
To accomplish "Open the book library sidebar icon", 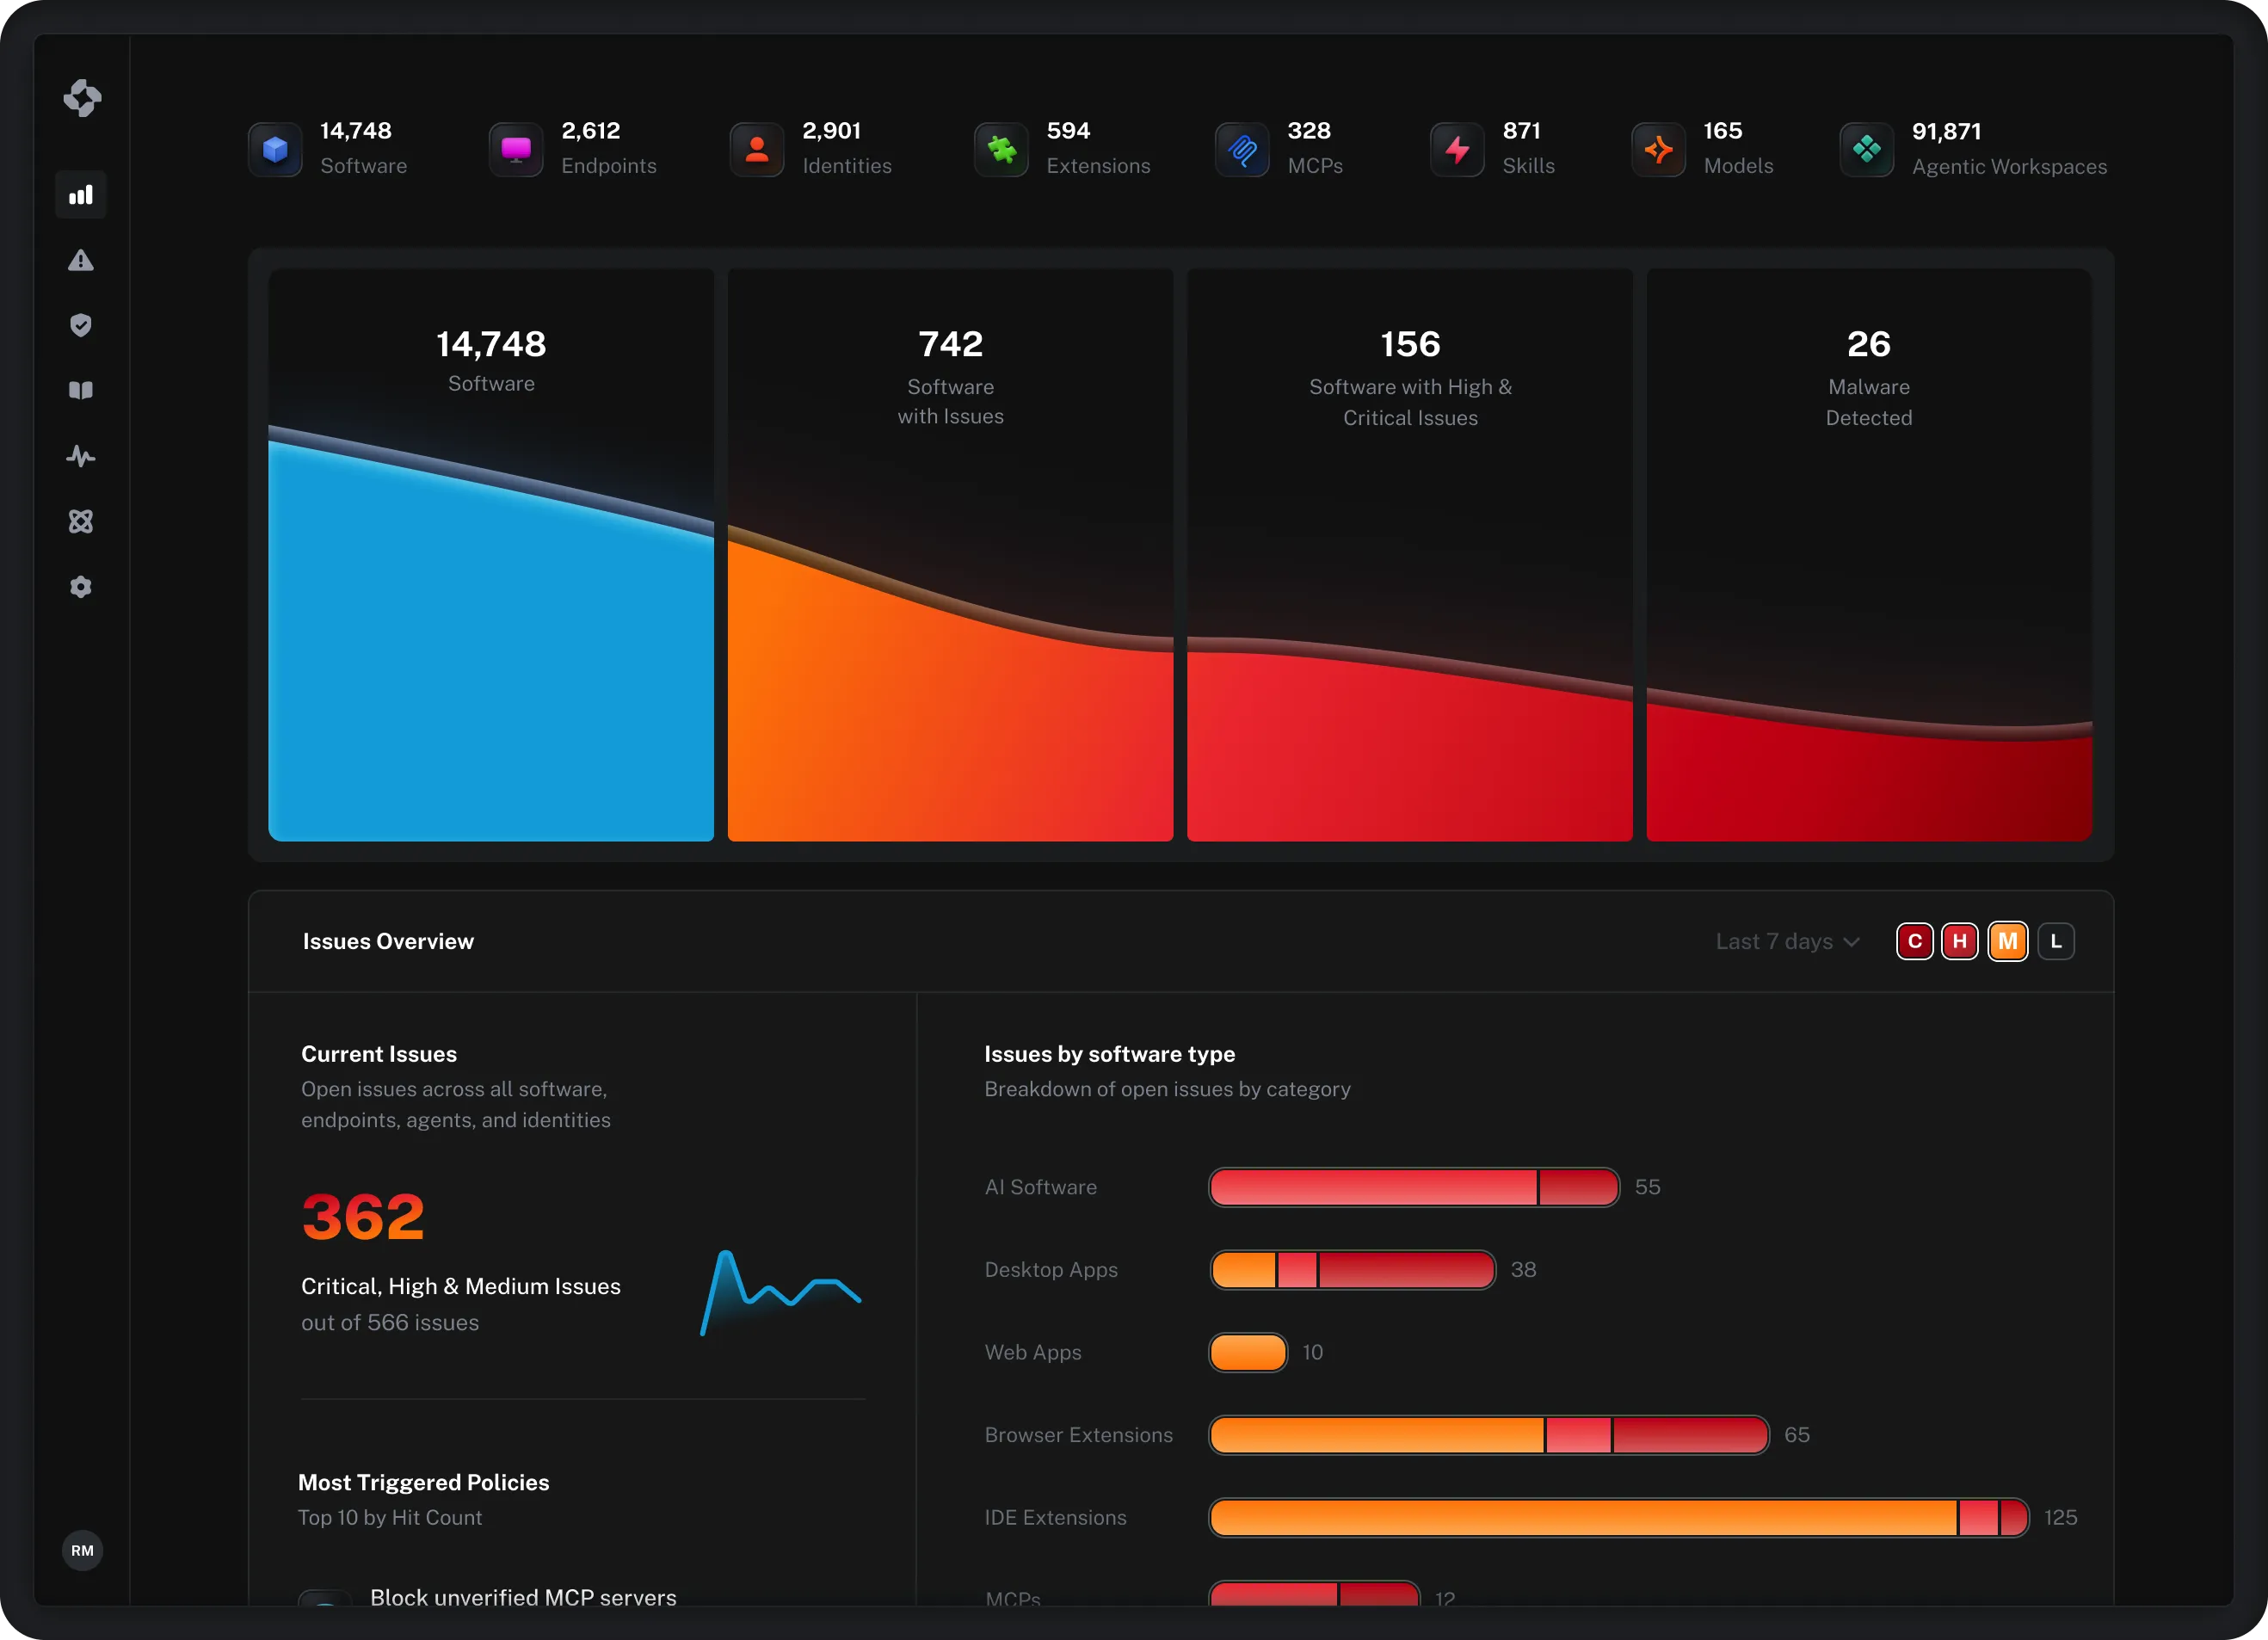I will point(81,390).
